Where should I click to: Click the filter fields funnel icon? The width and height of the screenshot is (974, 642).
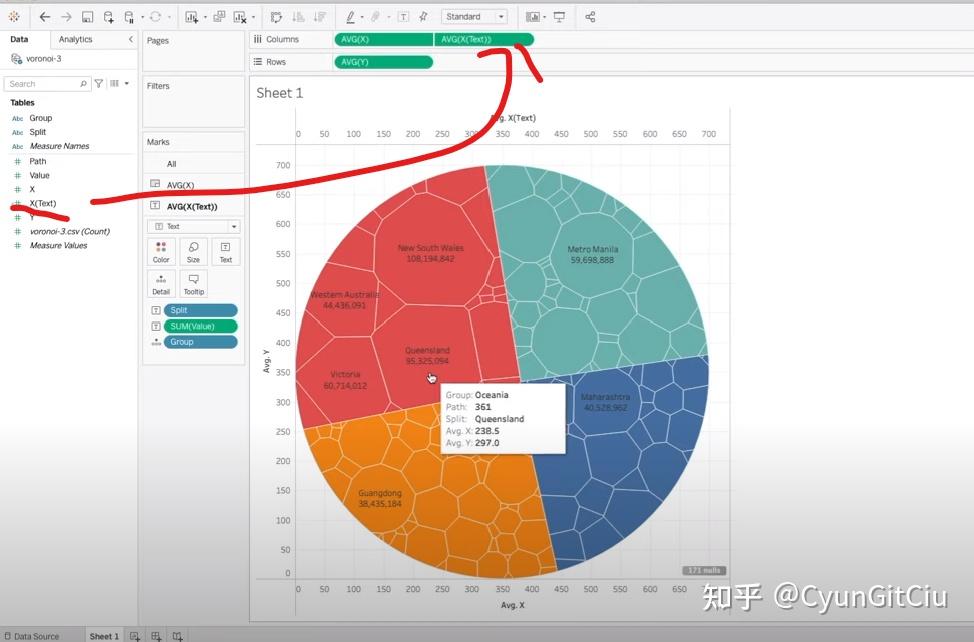(x=99, y=83)
